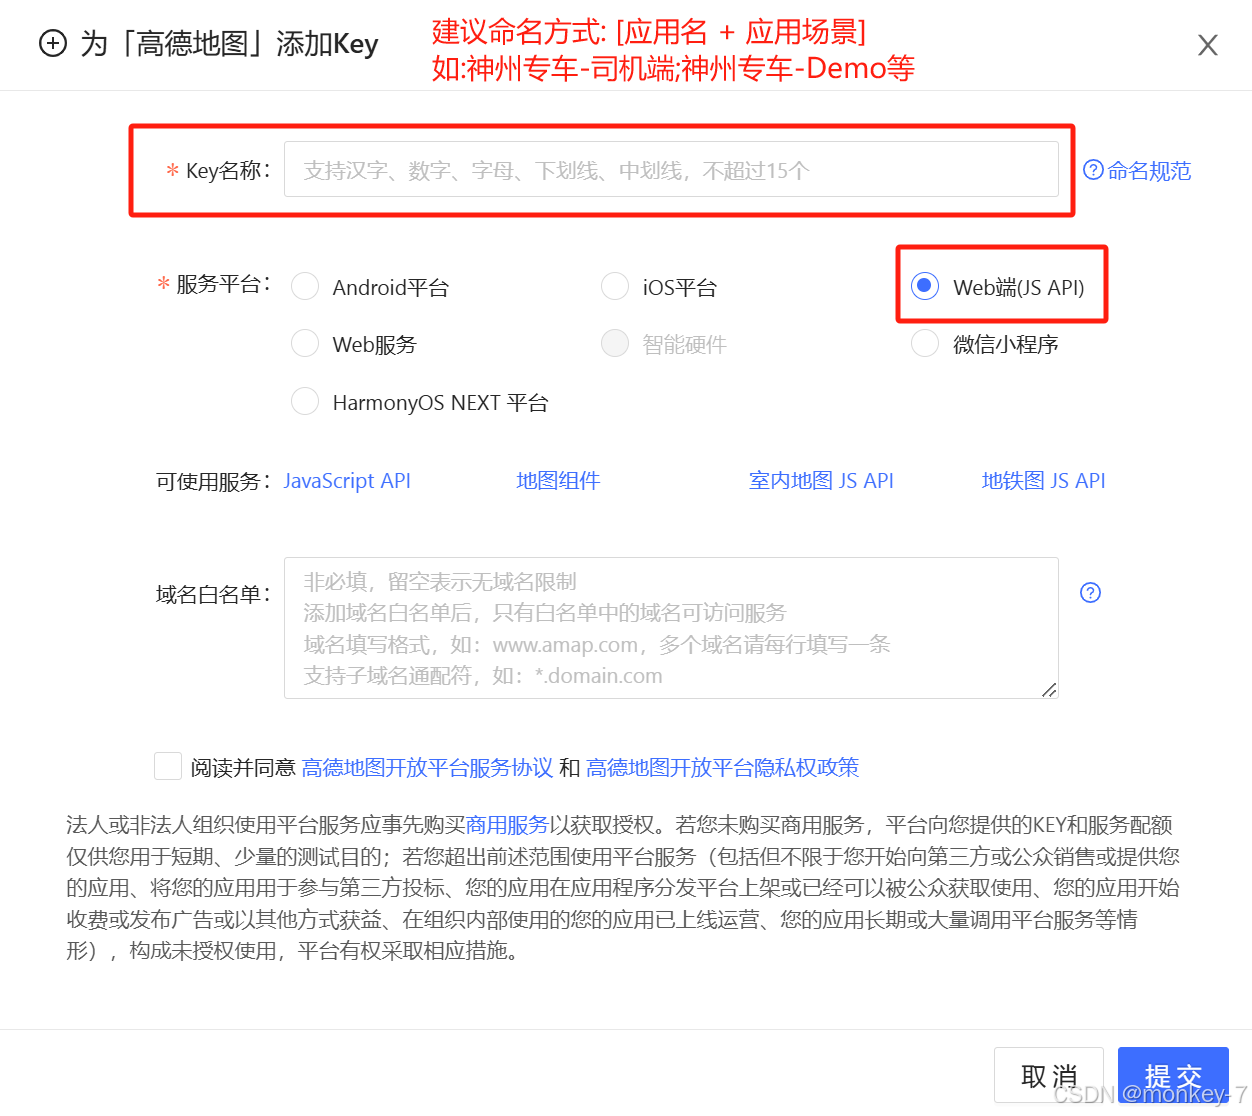
Task: Pick the 微信小程序 radio button
Action: pyautogui.click(x=925, y=344)
